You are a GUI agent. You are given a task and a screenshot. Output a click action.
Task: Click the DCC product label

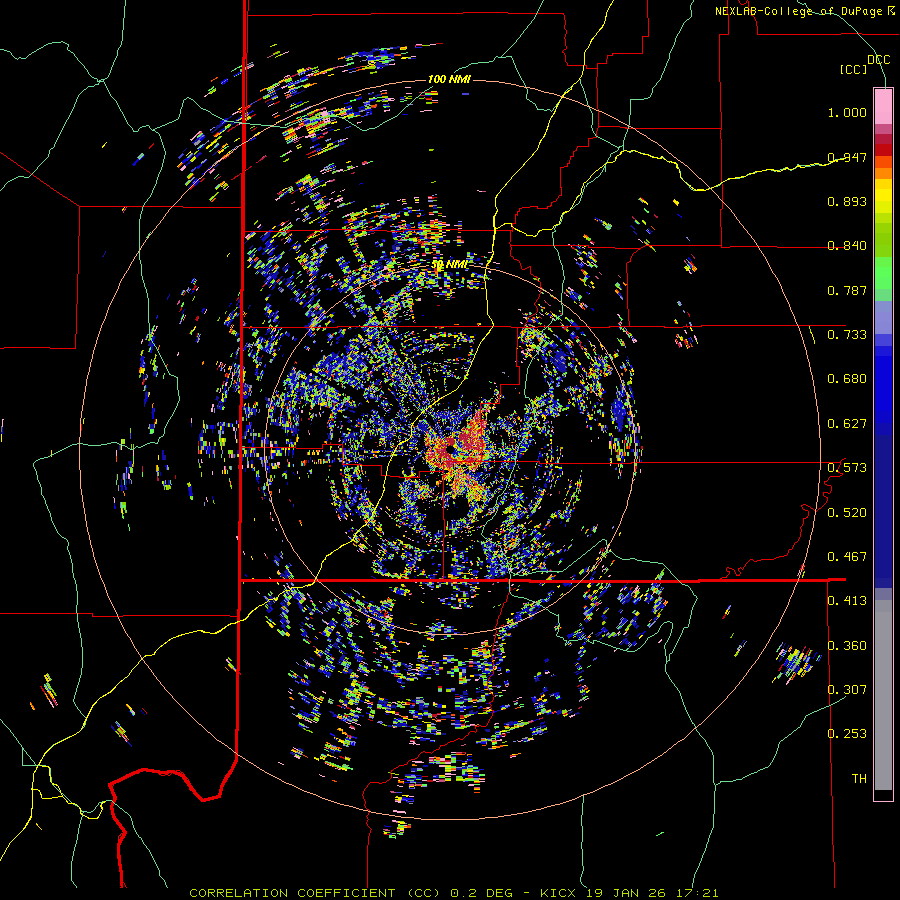pos(878,60)
